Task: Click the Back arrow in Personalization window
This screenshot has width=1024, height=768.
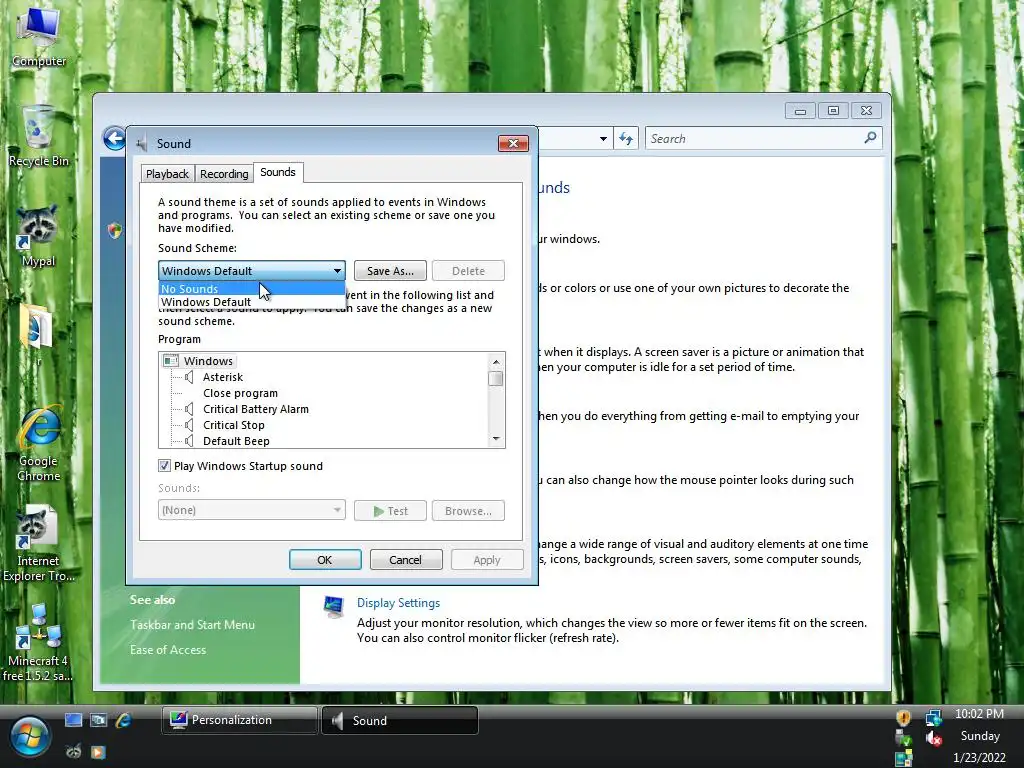Action: (x=114, y=138)
